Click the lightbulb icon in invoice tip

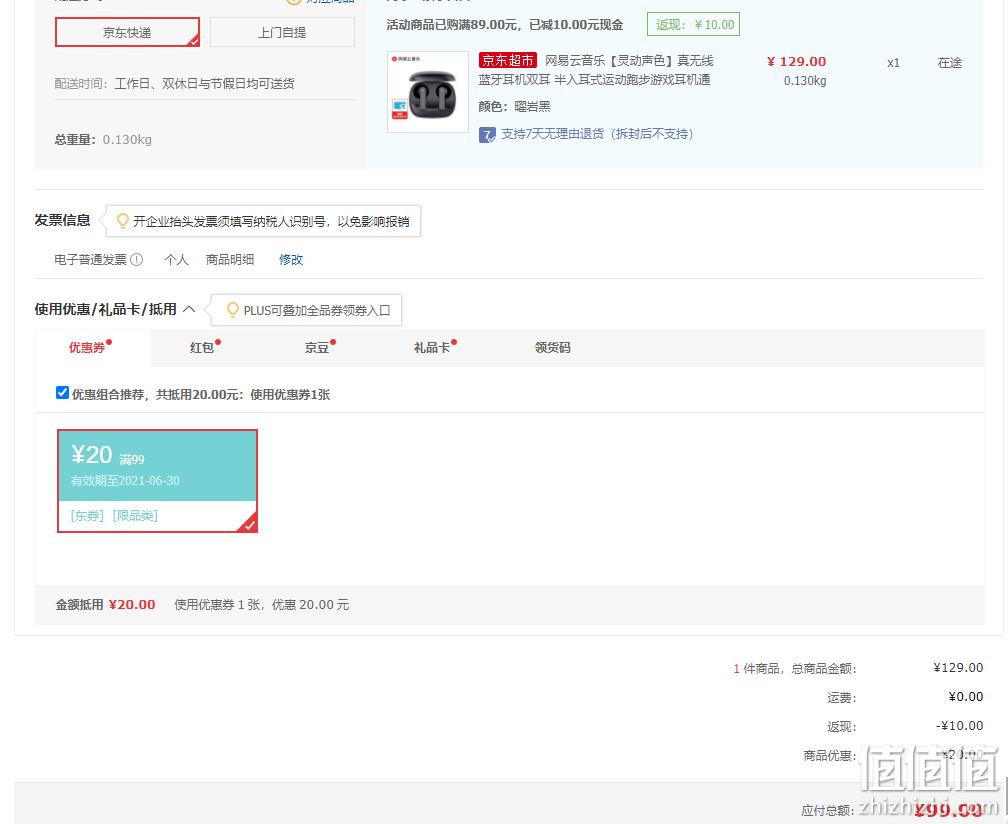(x=122, y=221)
